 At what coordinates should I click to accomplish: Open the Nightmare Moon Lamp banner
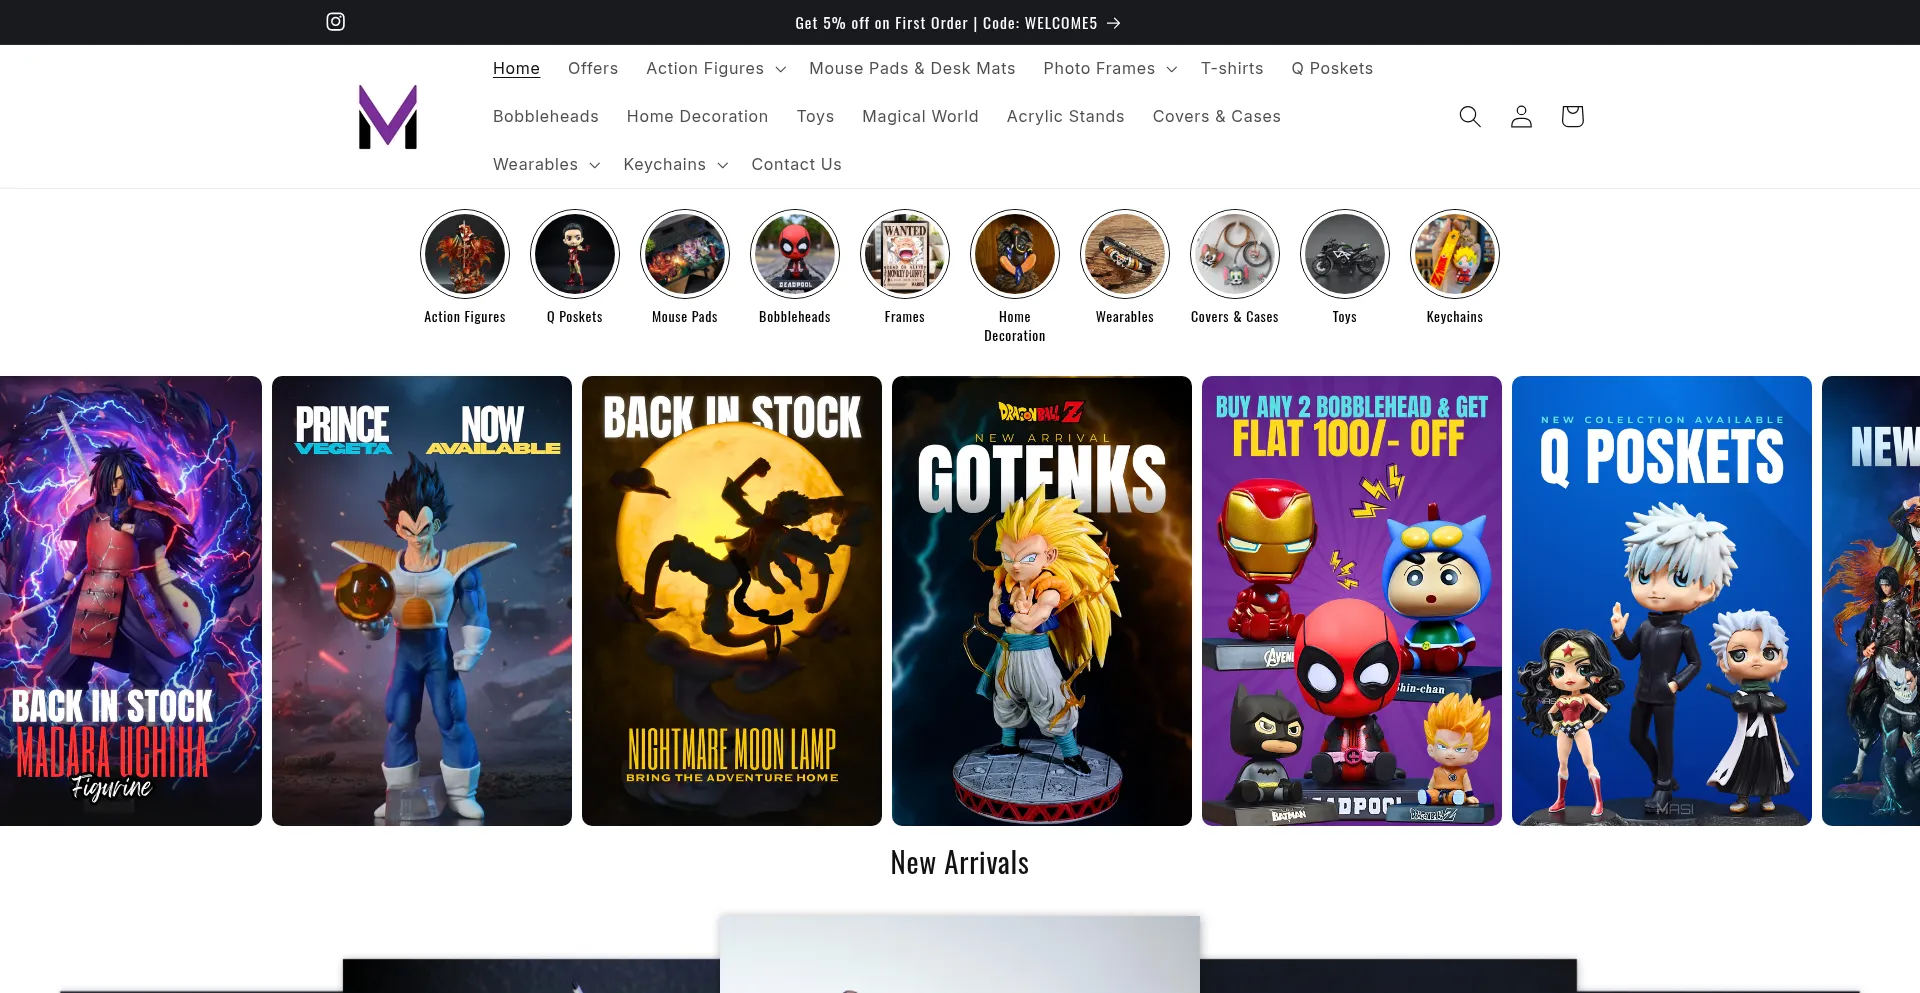pos(731,601)
